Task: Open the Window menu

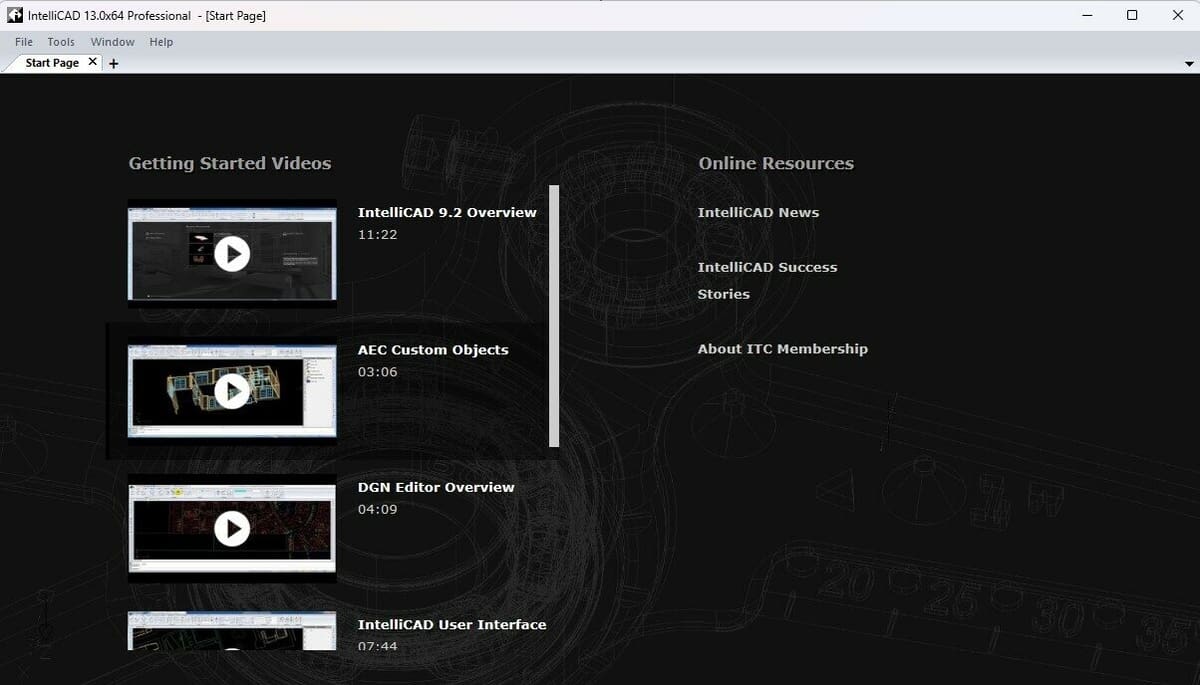Action: pos(112,42)
